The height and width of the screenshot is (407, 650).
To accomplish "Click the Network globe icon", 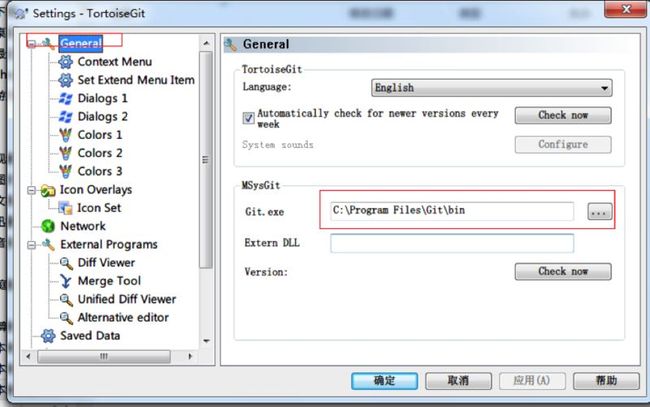I will pyautogui.click(x=48, y=226).
